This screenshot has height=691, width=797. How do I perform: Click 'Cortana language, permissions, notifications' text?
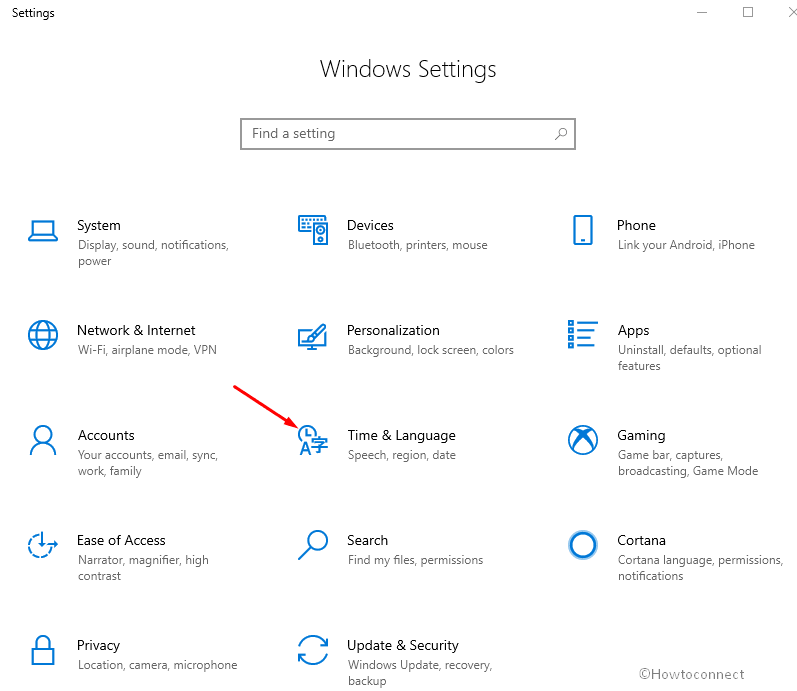click(x=700, y=568)
